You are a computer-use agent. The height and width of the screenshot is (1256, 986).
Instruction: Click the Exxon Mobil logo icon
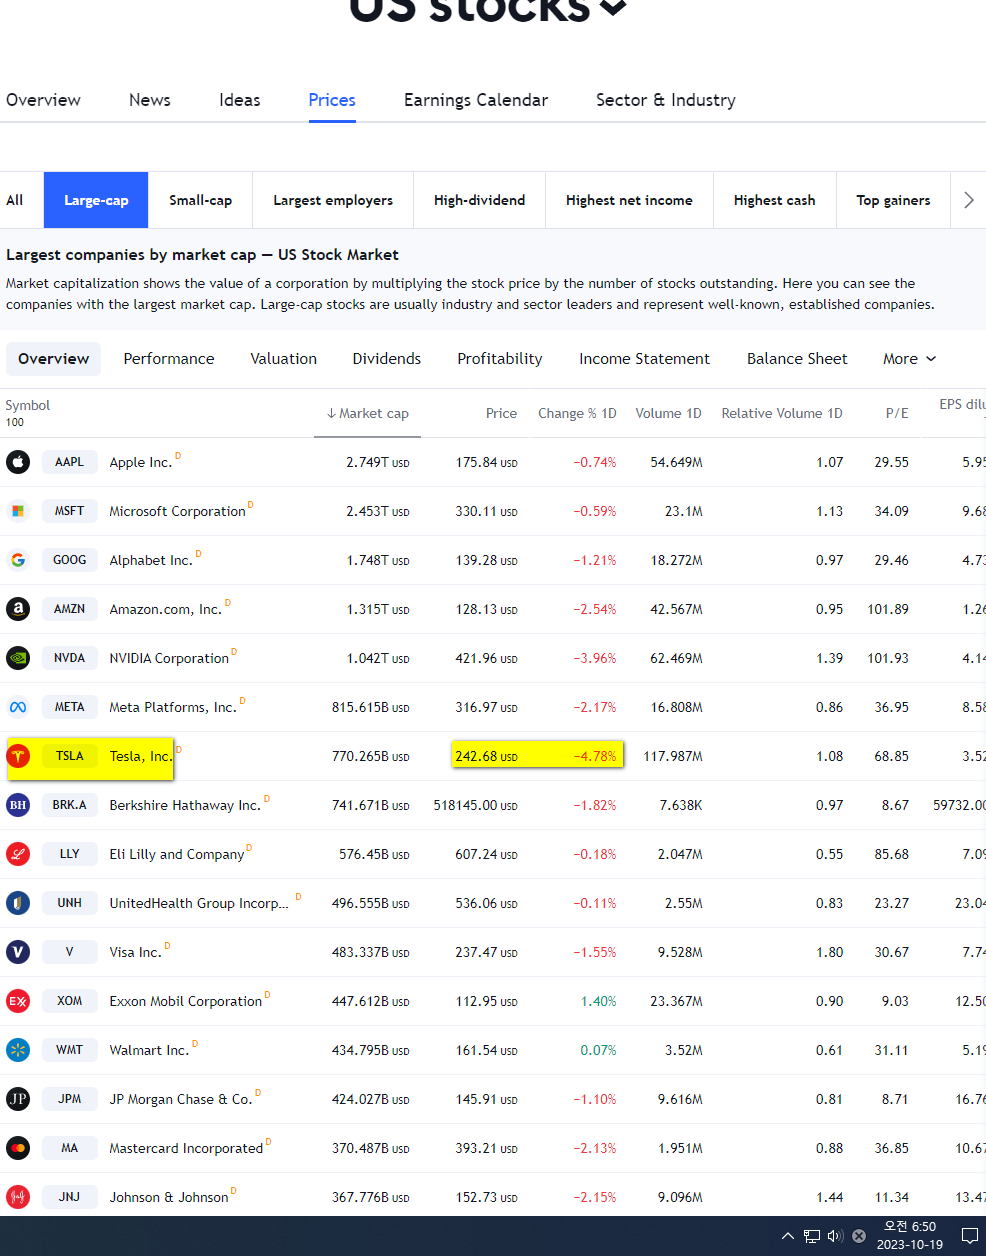18,1001
